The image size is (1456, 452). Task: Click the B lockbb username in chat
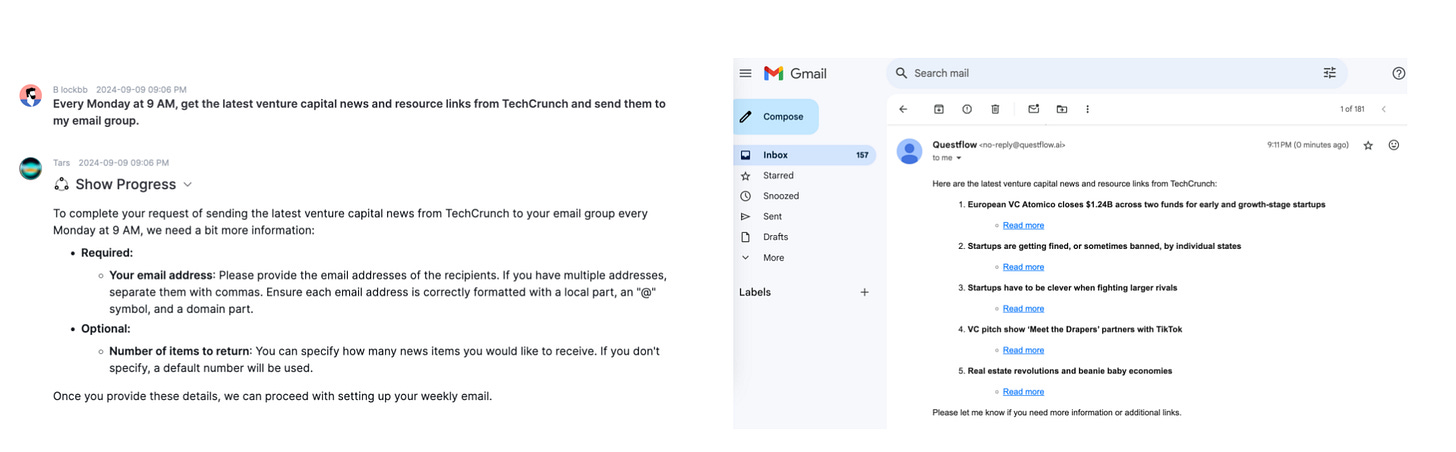click(x=70, y=90)
